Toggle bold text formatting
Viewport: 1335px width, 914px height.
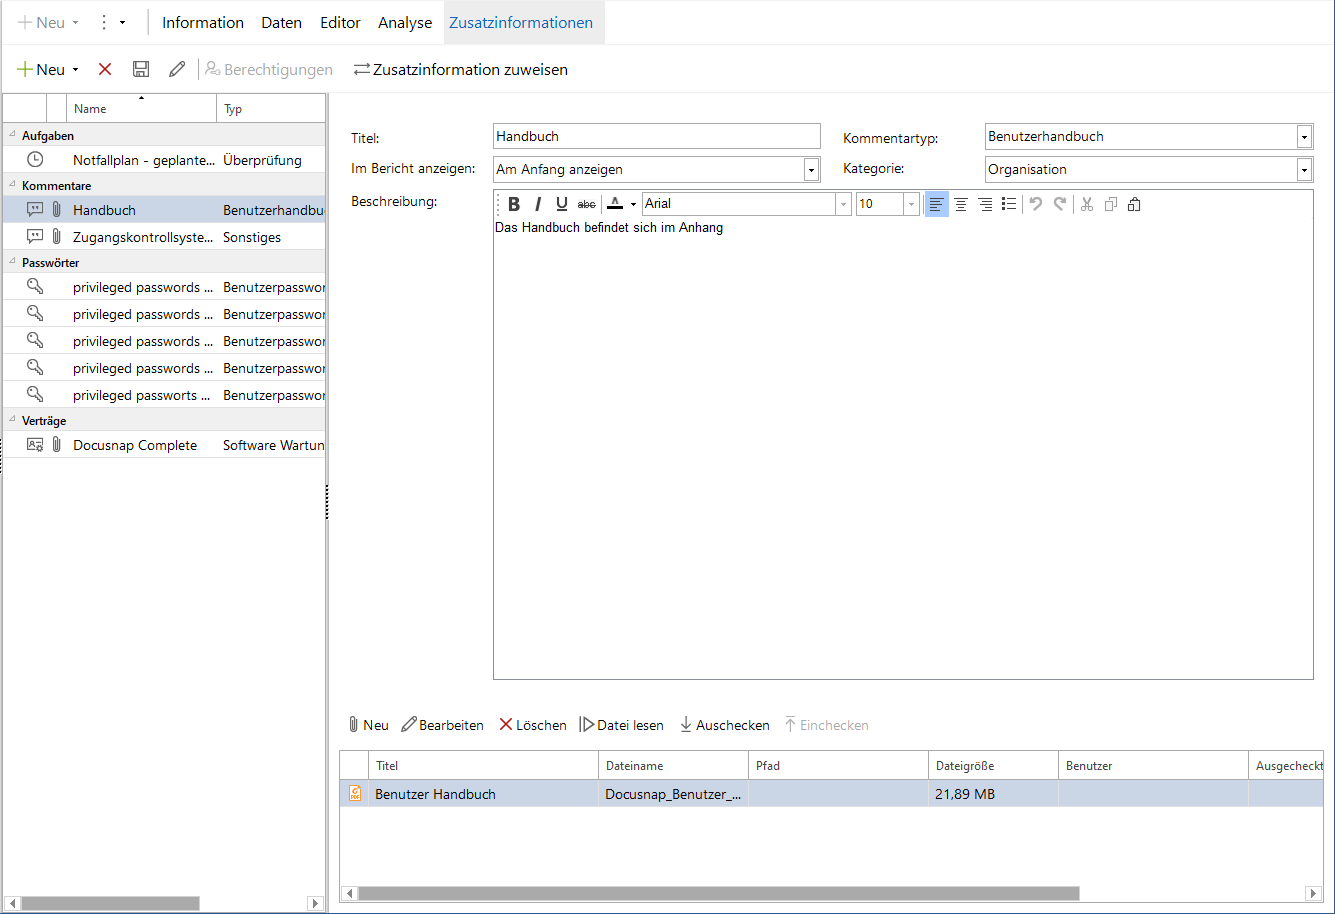click(514, 204)
